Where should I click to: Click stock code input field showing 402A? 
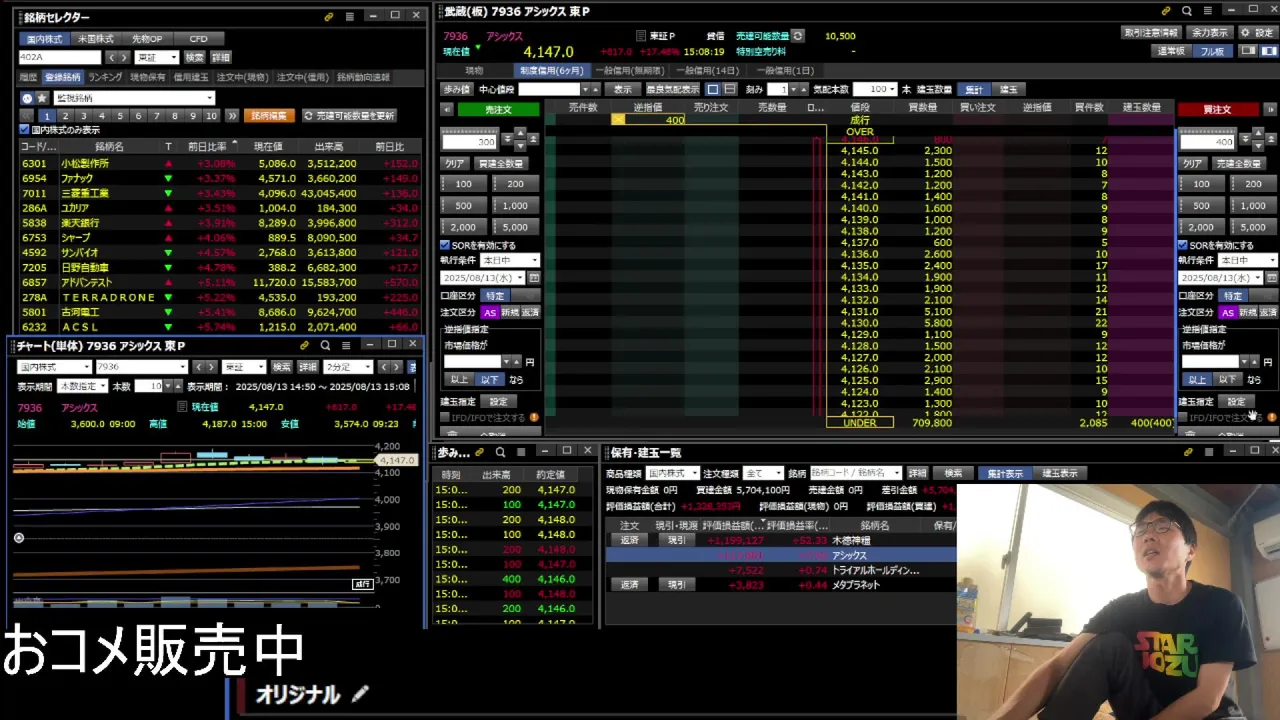pos(60,58)
